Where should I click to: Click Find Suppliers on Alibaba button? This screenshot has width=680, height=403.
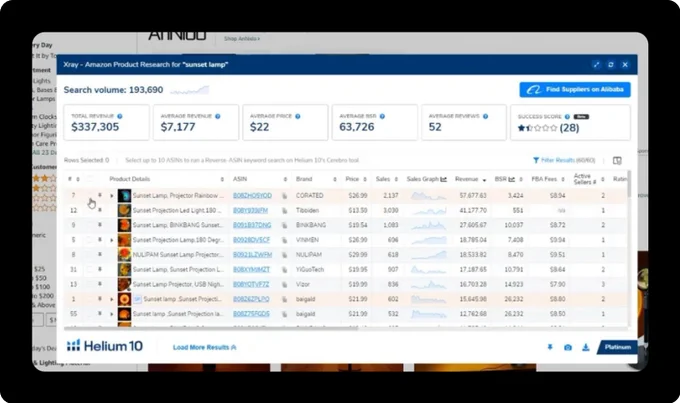point(575,90)
